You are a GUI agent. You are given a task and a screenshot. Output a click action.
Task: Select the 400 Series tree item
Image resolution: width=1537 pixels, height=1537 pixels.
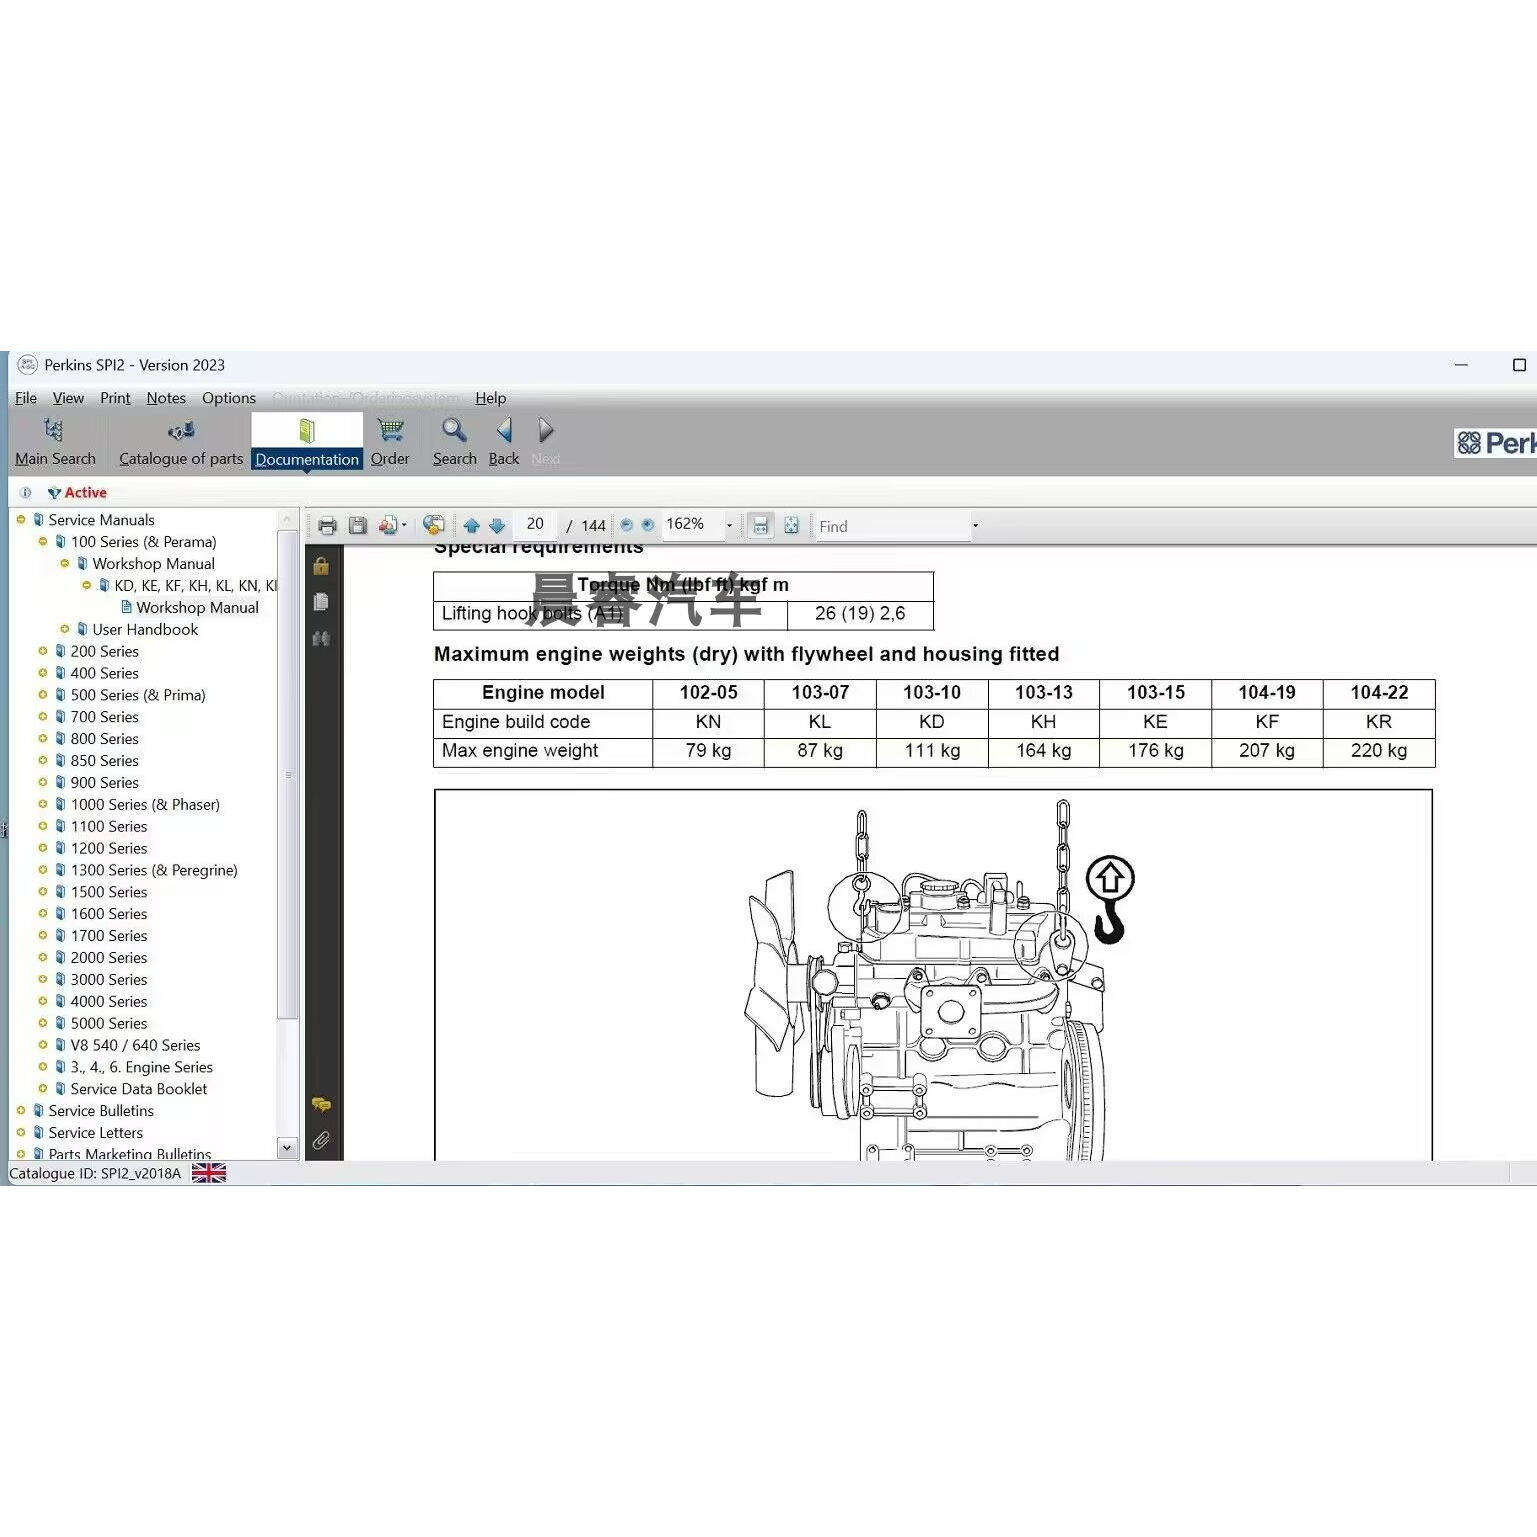click(104, 674)
